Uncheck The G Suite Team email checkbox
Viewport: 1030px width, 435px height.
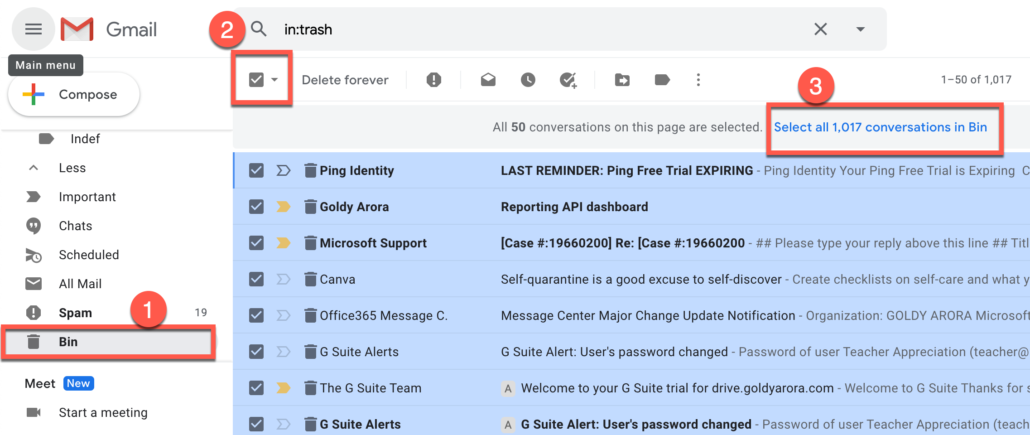256,388
